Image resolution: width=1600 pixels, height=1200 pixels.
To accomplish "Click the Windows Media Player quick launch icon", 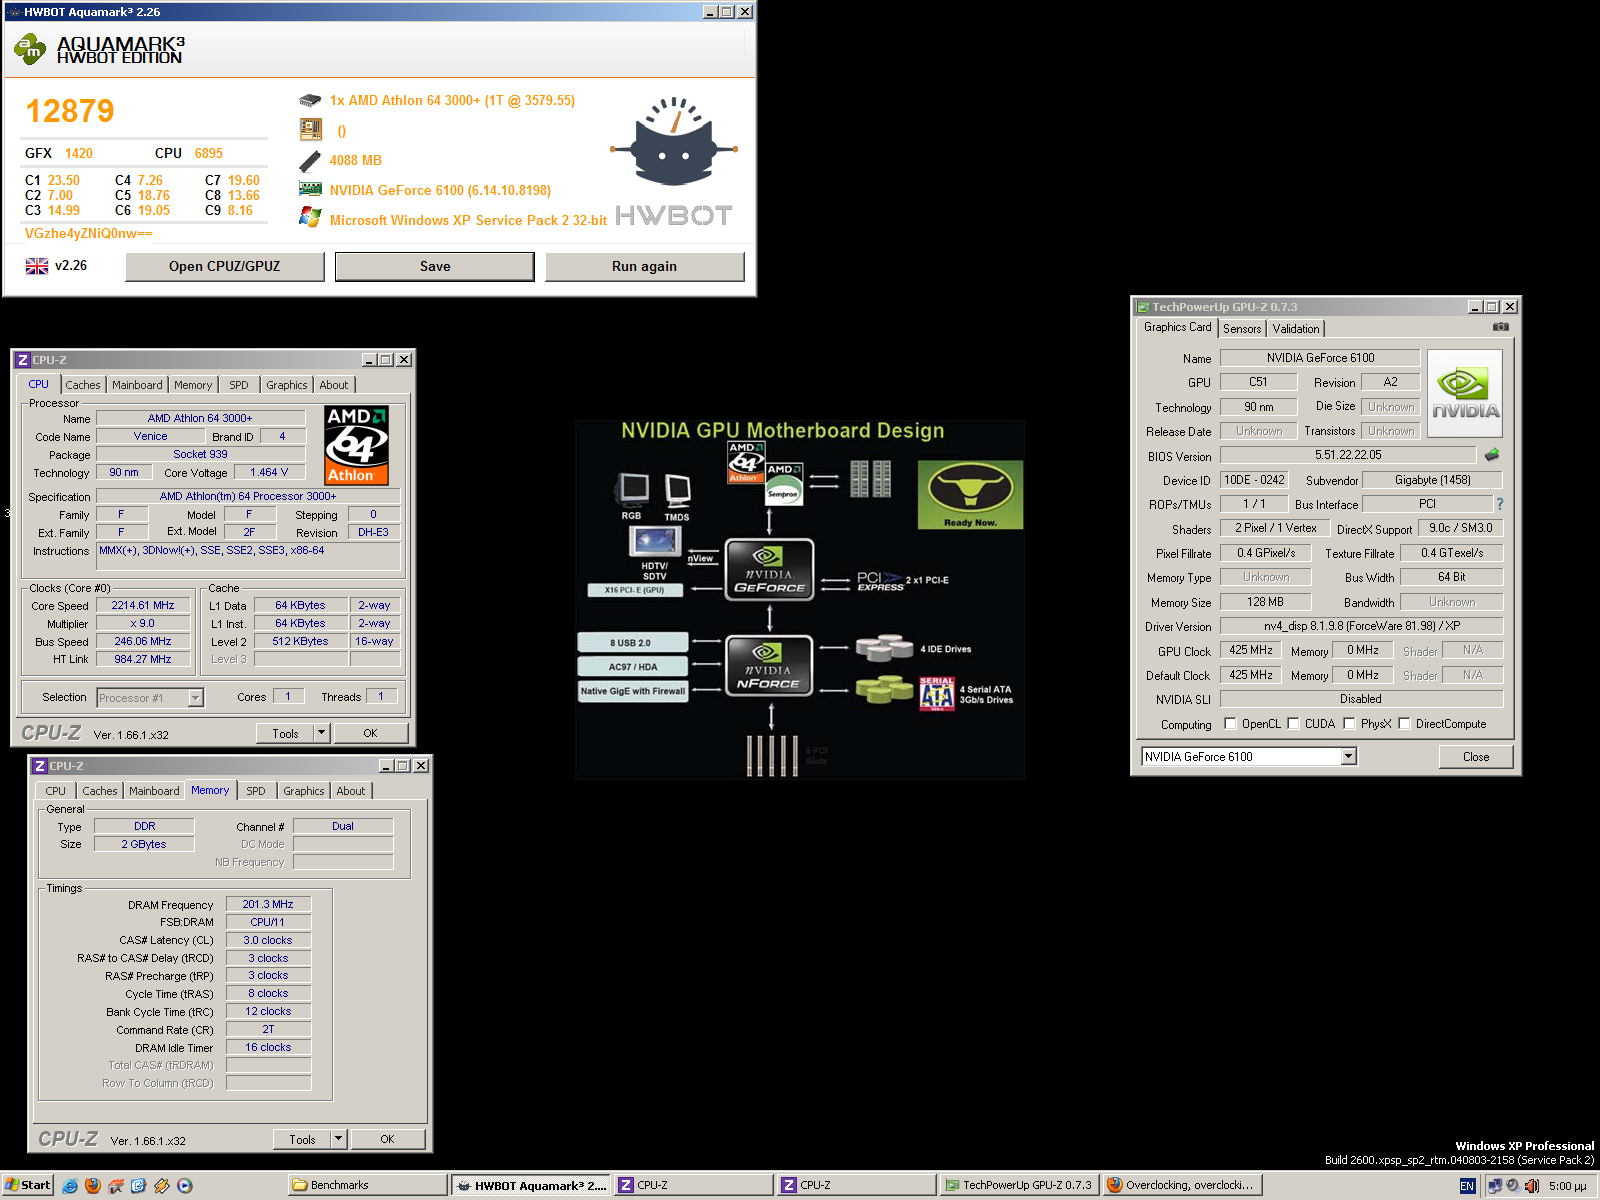I will pyautogui.click(x=184, y=1186).
